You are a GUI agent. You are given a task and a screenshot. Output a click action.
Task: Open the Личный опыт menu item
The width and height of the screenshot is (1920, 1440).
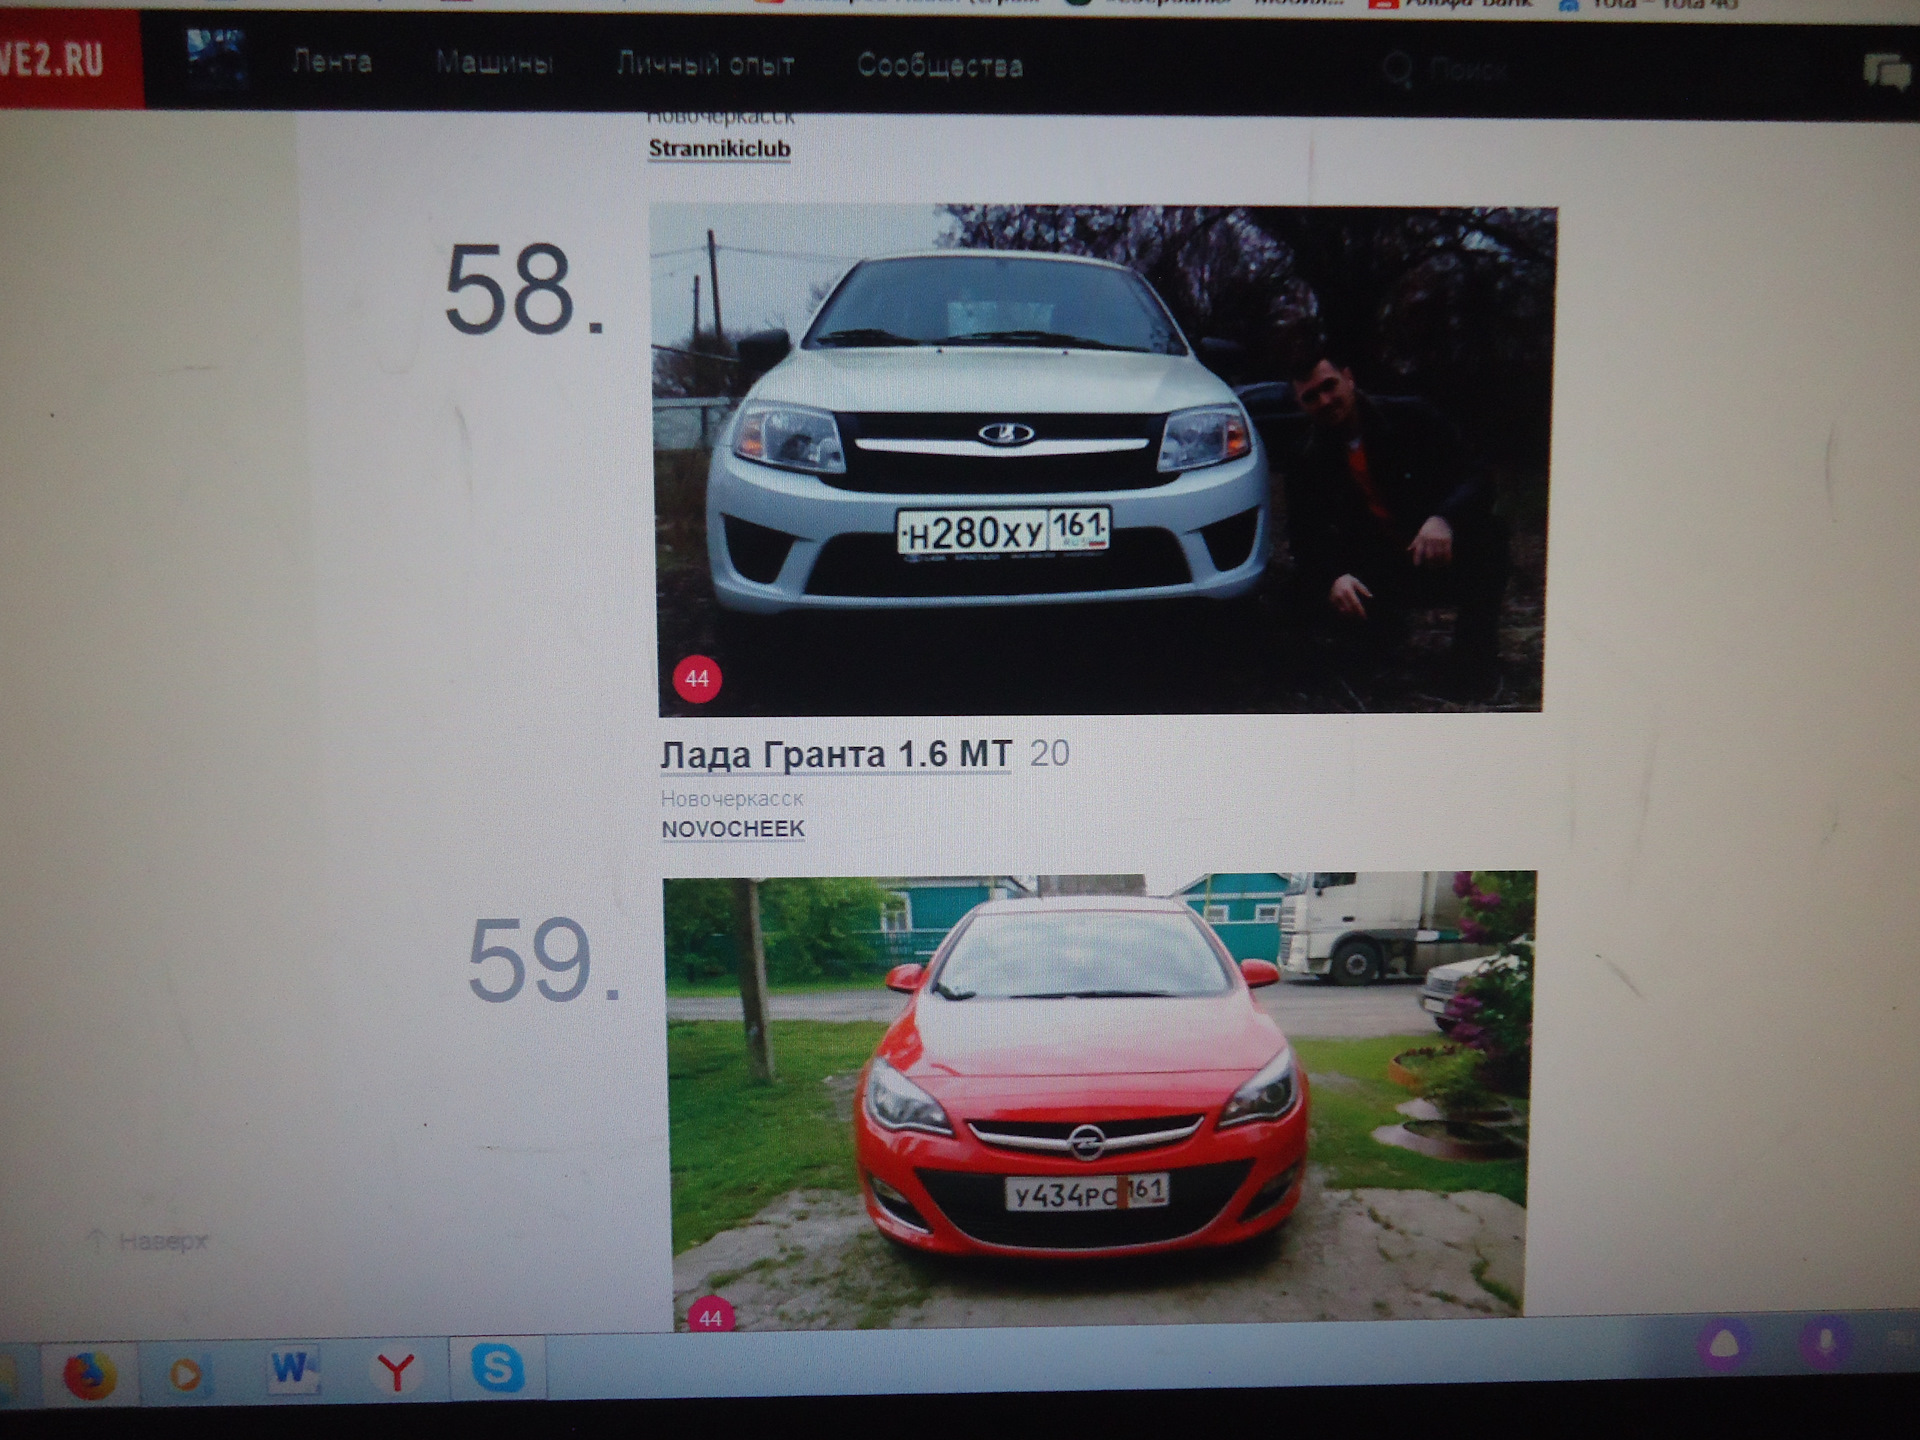705,65
